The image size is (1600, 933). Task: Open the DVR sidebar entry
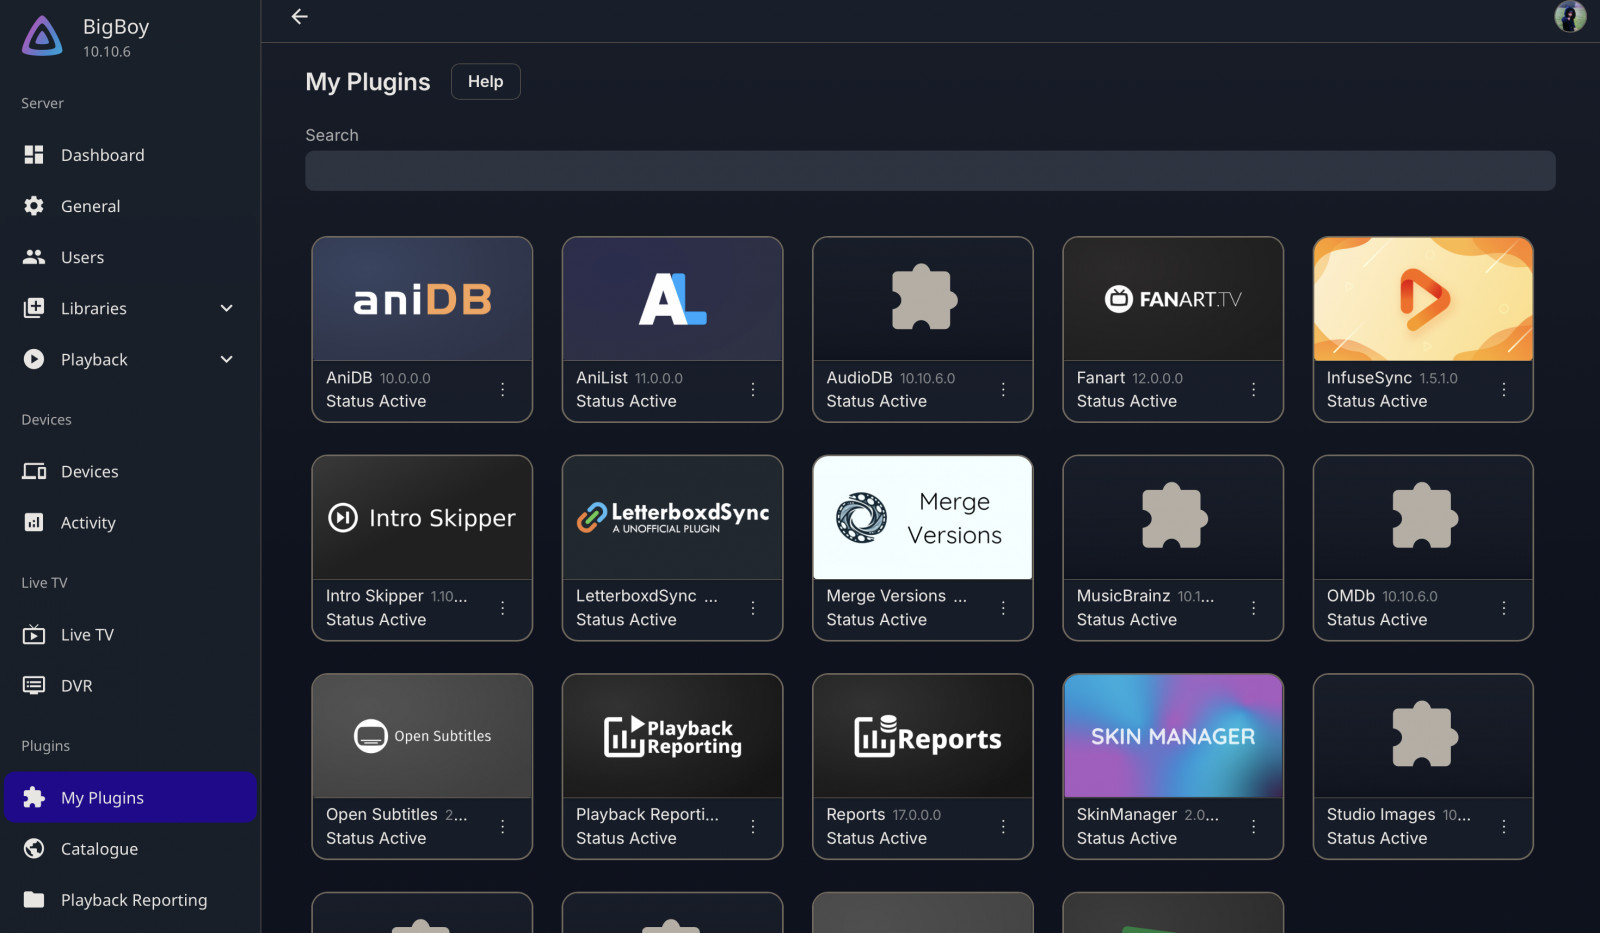coord(76,686)
